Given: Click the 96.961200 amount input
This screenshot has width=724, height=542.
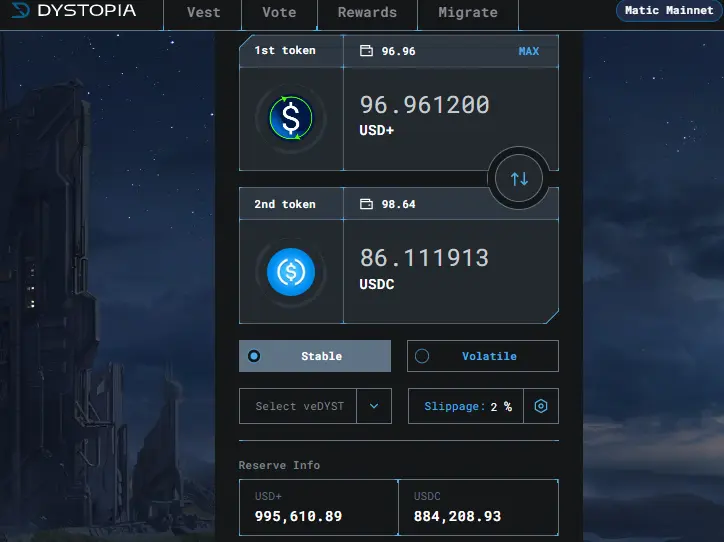Looking at the screenshot, I should 424,105.
